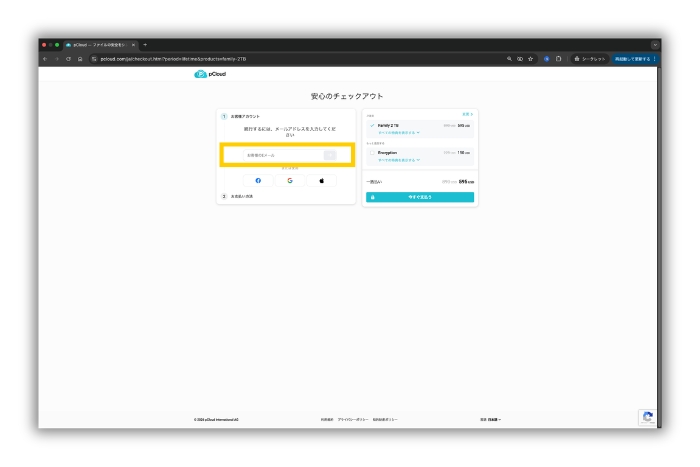Expand all features under Family 2 TB
The height and width of the screenshot is (467, 700).
point(398,132)
